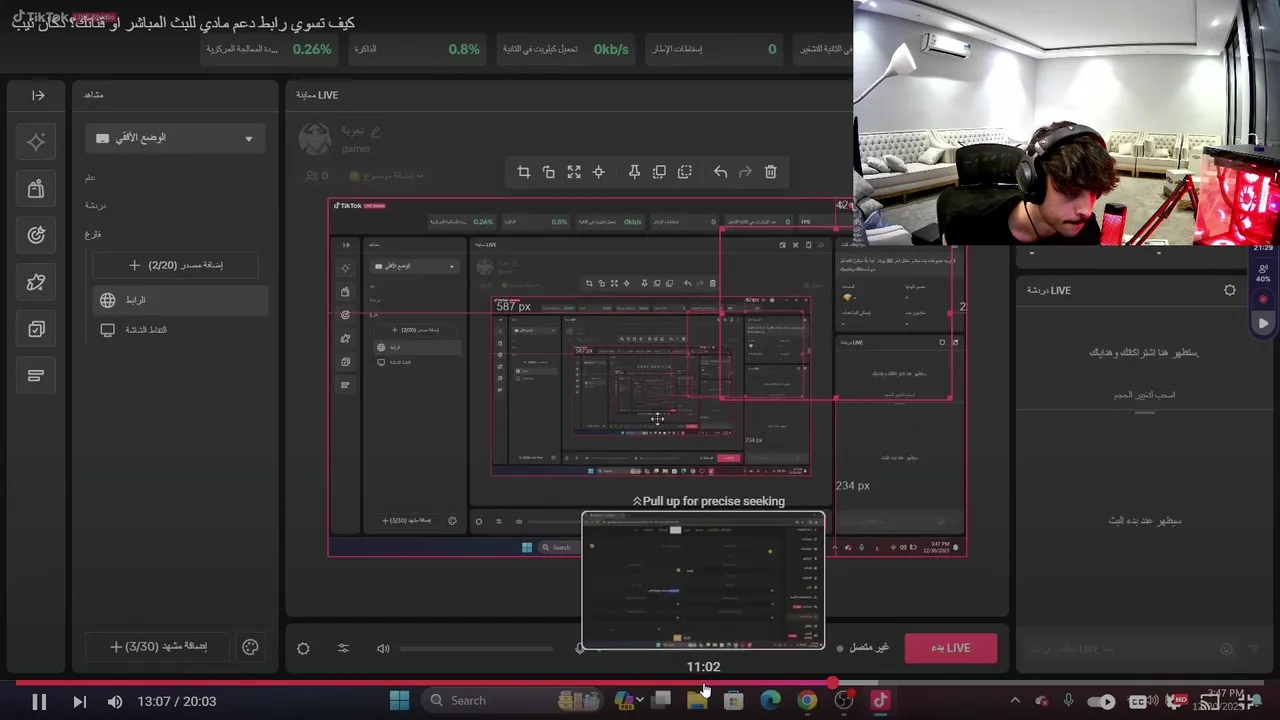Open the emoji picker in chat box
This screenshot has height=720, width=1280.
(1227, 649)
